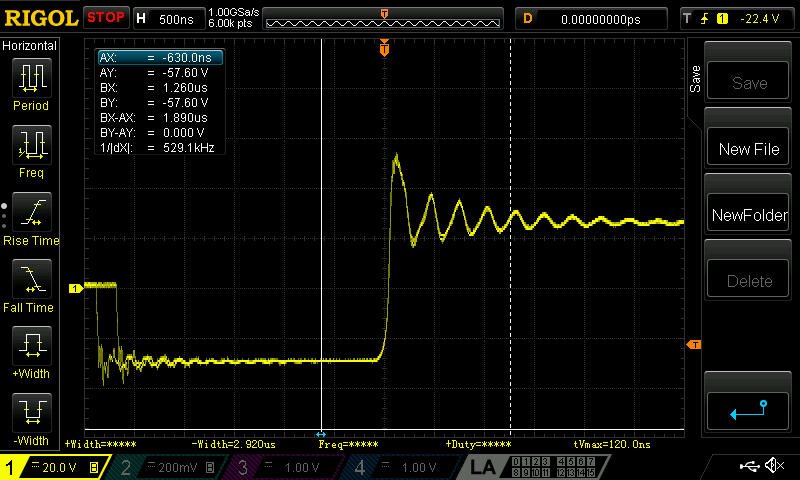The image size is (800, 480).
Task: Select the +Width measurement icon
Action: tap(32, 345)
